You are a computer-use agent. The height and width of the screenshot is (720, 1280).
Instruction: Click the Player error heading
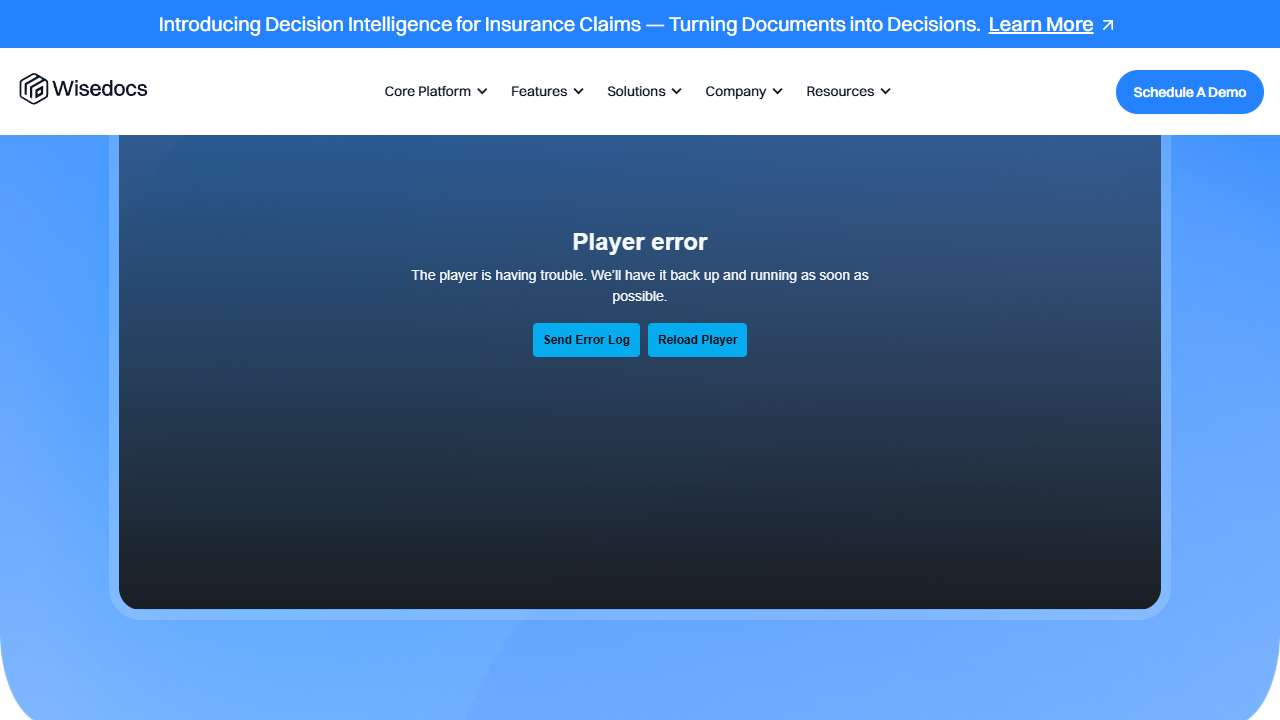[640, 242]
